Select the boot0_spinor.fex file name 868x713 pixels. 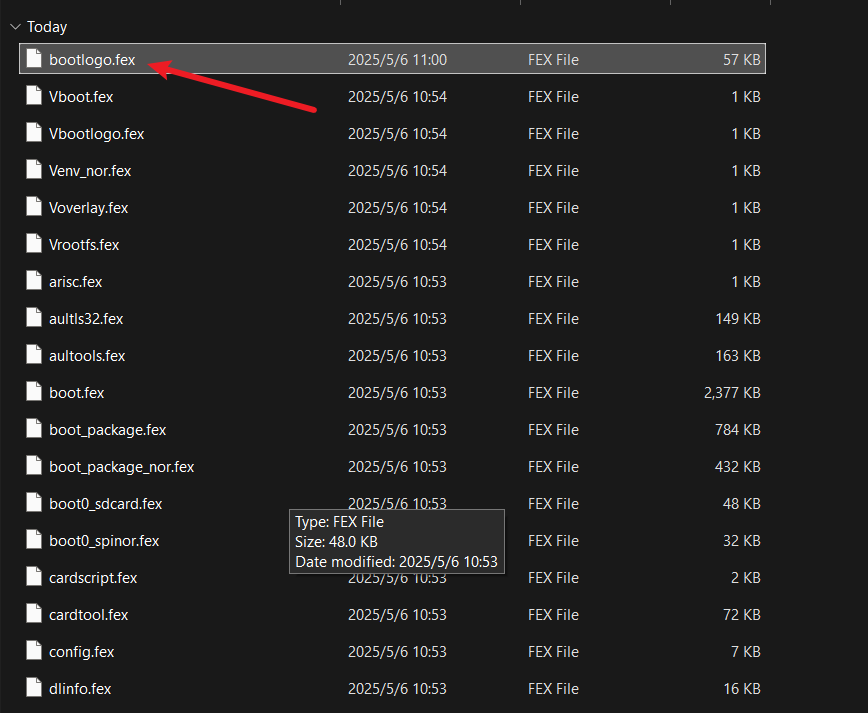coord(104,541)
